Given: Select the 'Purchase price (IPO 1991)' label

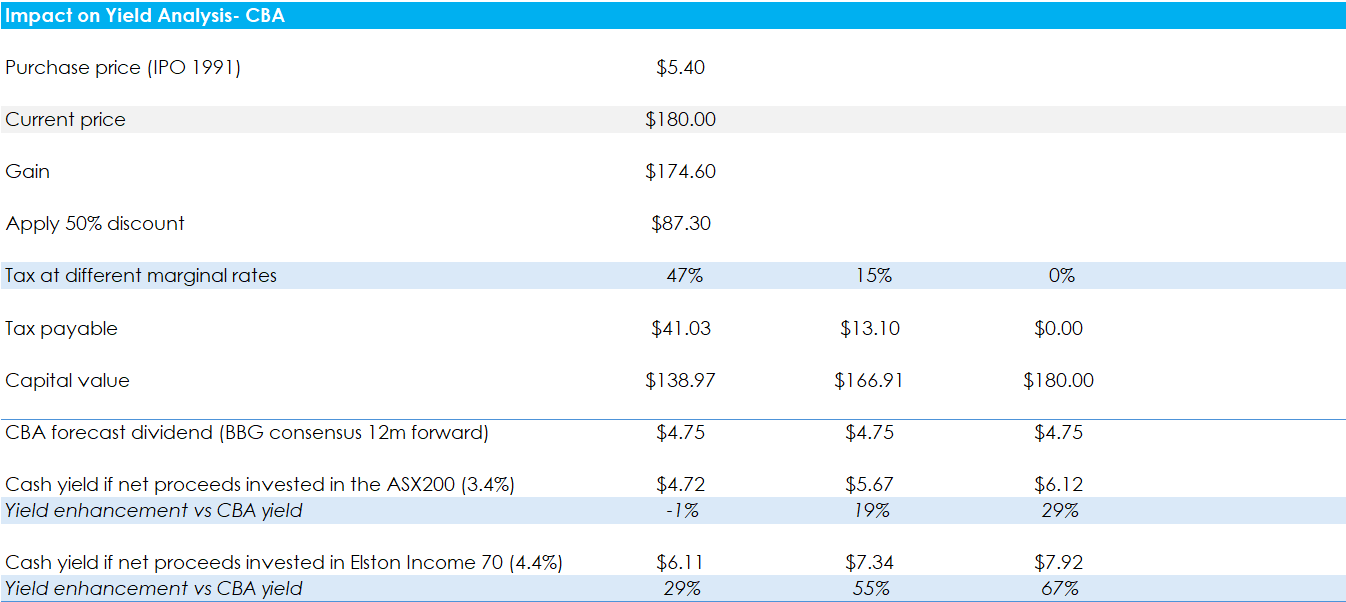Looking at the screenshot, I should [123, 68].
